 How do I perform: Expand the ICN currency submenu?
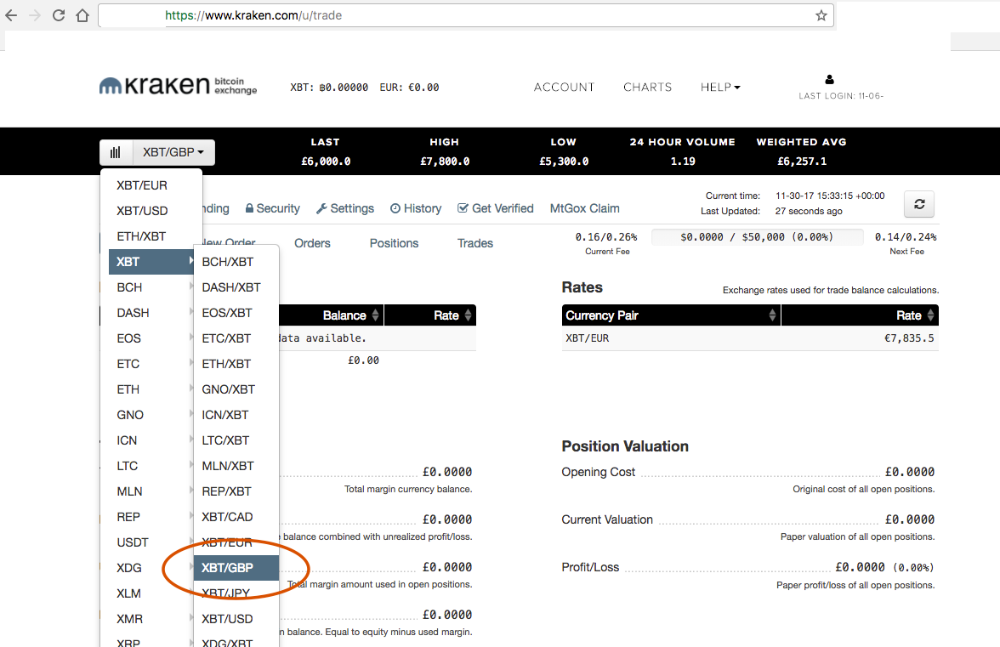click(x=151, y=441)
